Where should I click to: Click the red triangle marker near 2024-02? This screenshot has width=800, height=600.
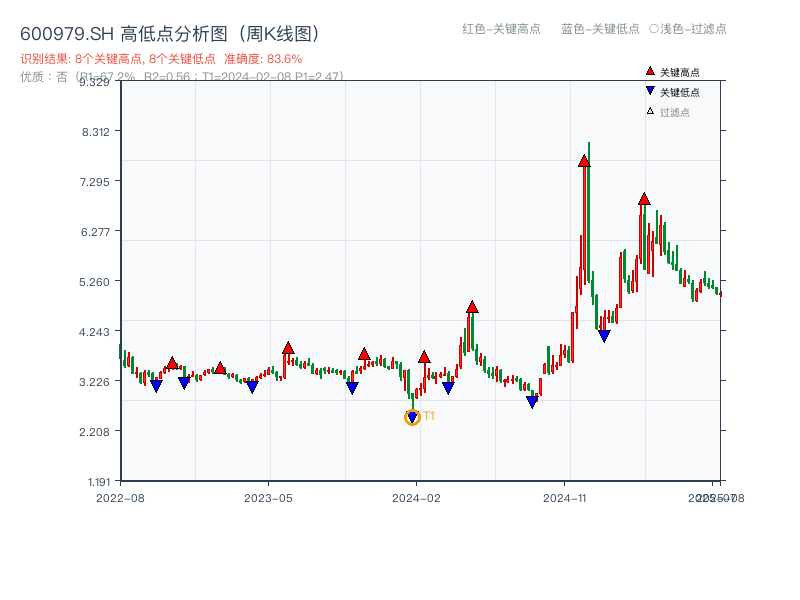[x=423, y=356]
